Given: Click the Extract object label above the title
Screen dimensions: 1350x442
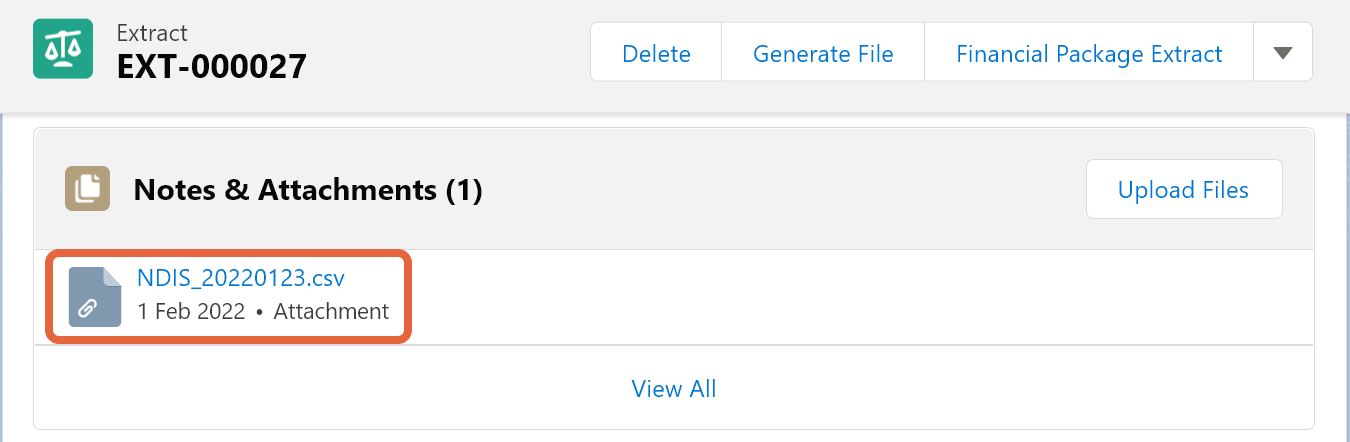Looking at the screenshot, I should click(x=152, y=33).
